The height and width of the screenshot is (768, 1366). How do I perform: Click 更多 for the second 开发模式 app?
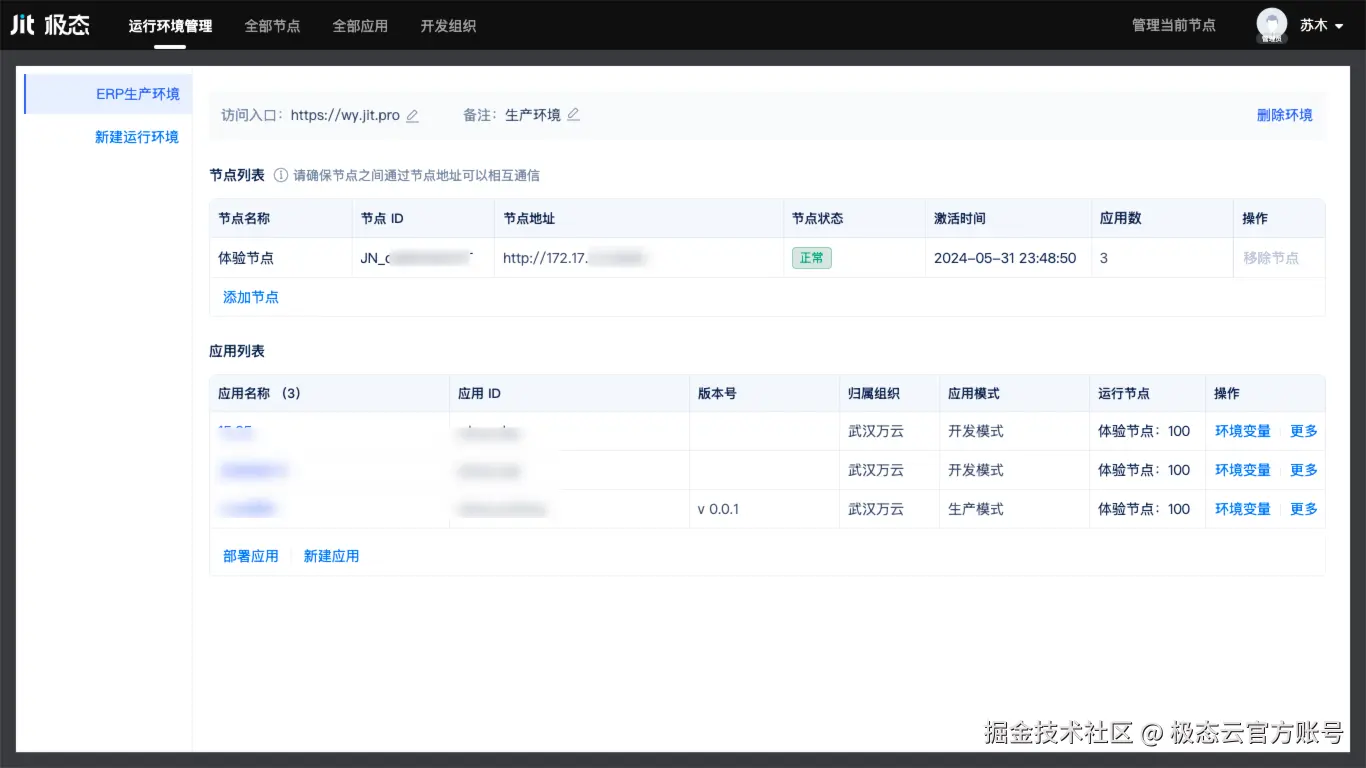(x=1304, y=470)
